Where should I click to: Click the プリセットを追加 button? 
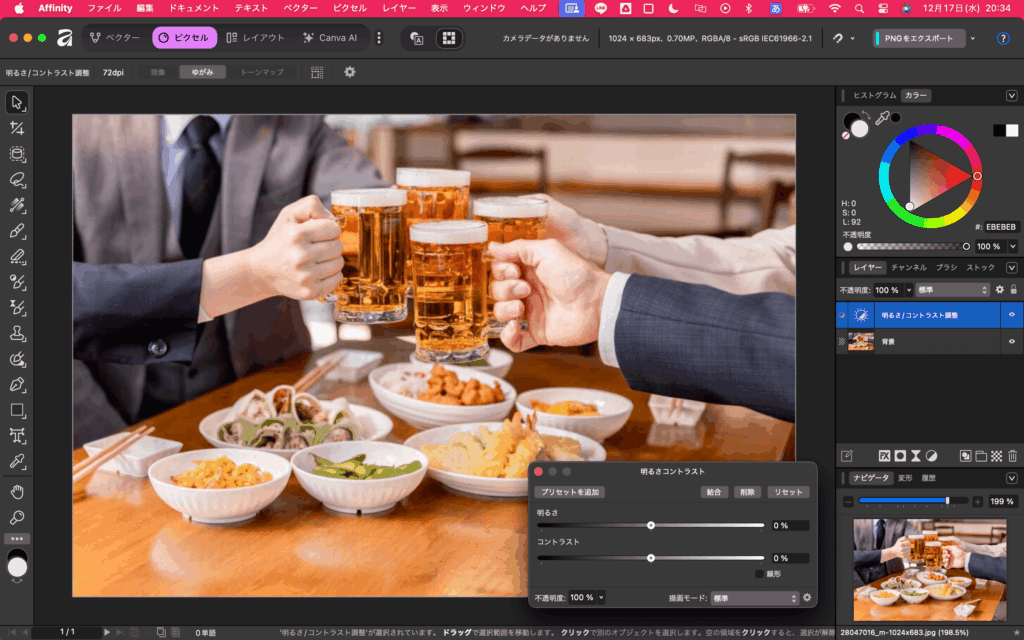570,492
